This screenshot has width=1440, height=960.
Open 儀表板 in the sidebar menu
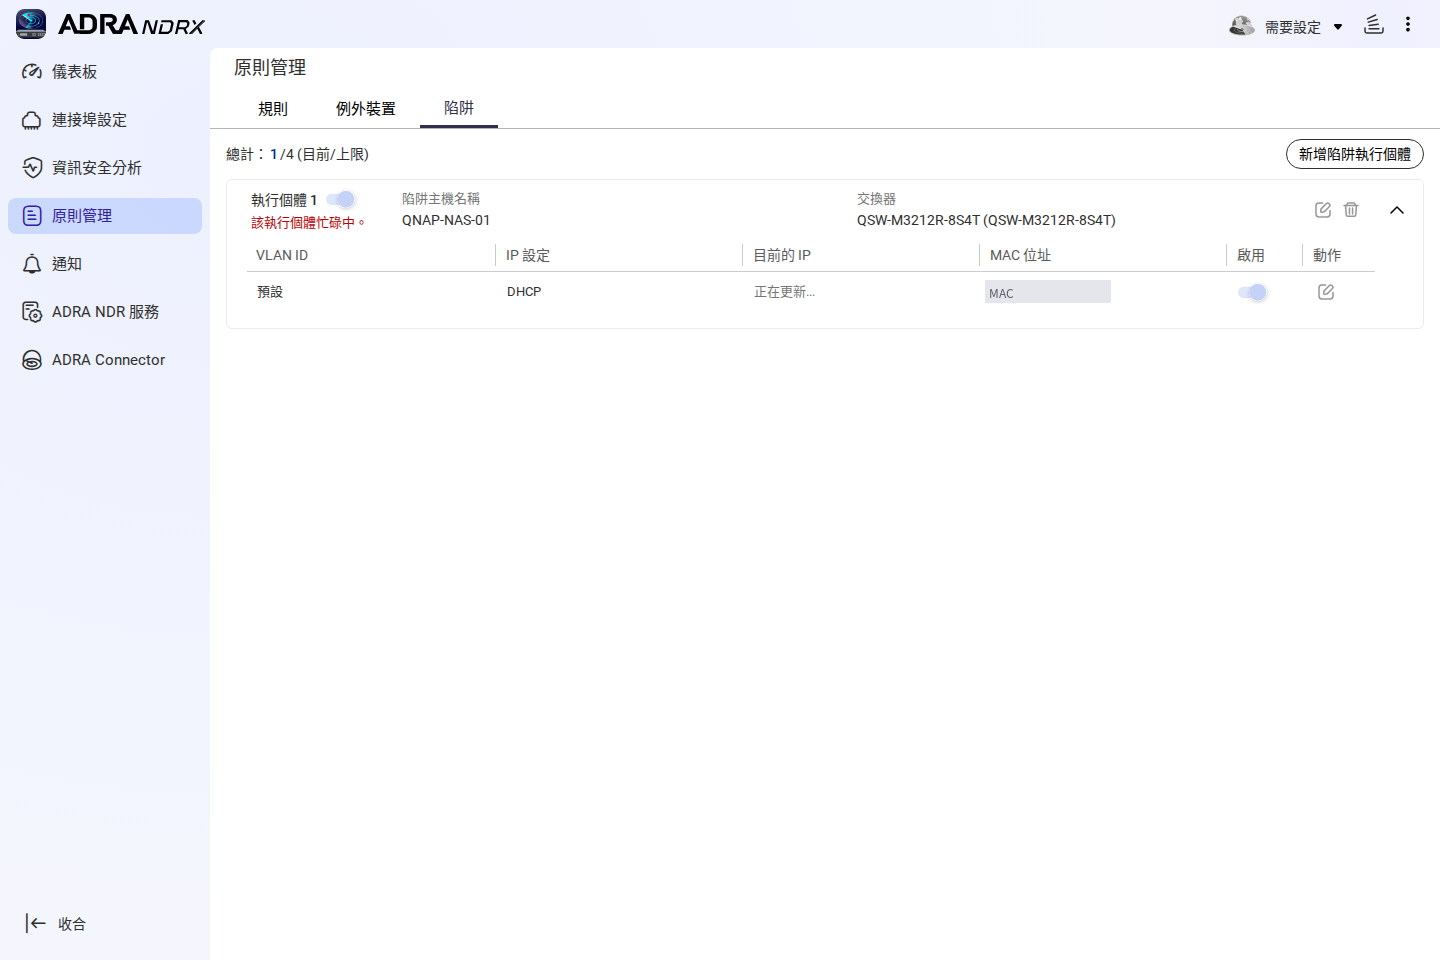coord(105,72)
